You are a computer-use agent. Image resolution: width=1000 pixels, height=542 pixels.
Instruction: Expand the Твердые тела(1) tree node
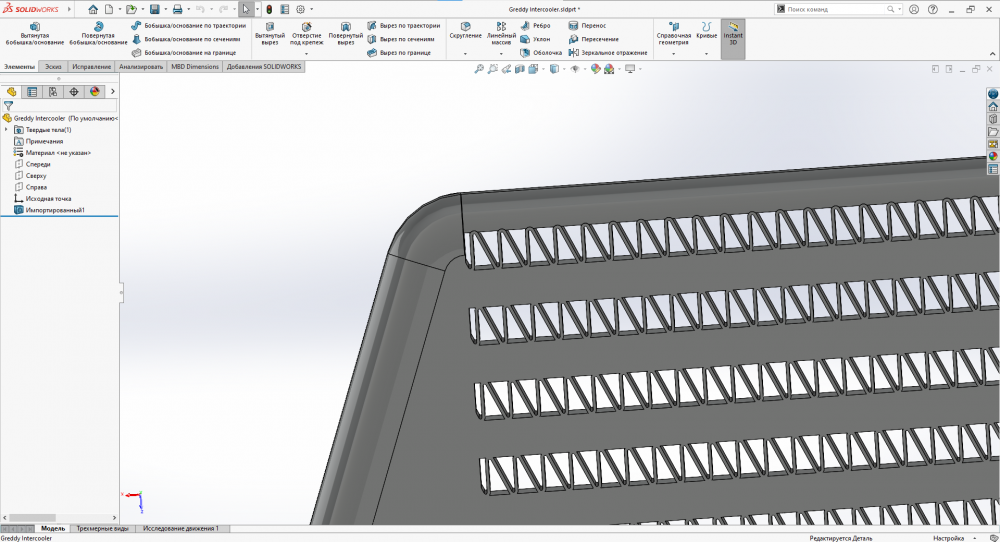pyautogui.click(x=7, y=129)
